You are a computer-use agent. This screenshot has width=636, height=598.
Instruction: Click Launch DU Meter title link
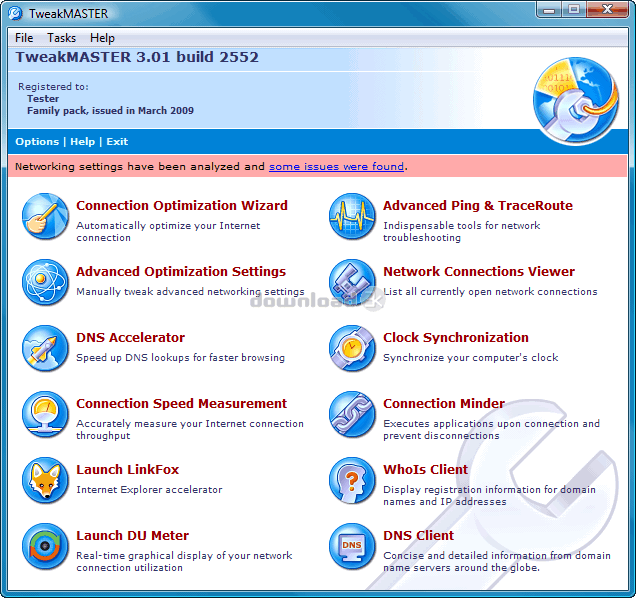[x=133, y=536]
